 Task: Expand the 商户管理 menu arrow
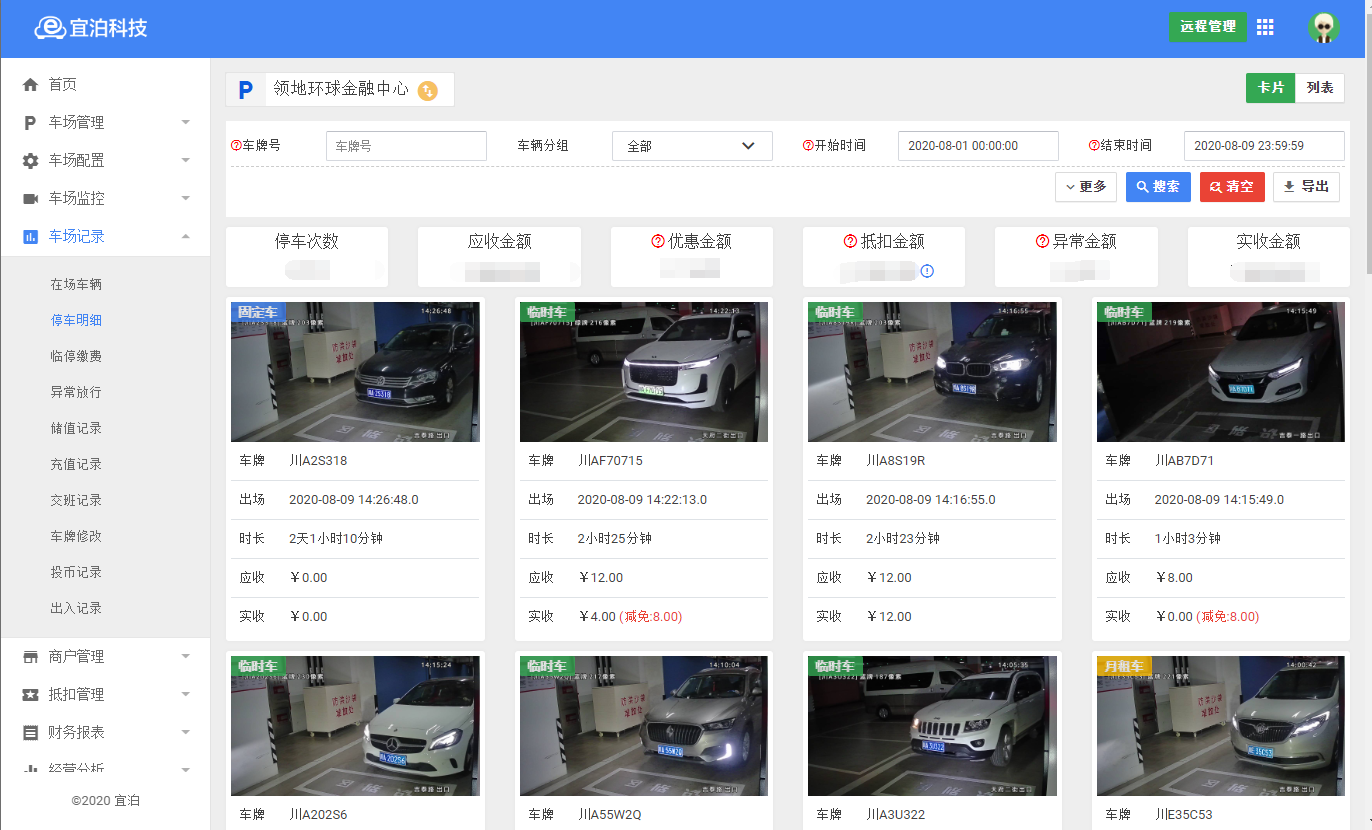[x=185, y=656]
